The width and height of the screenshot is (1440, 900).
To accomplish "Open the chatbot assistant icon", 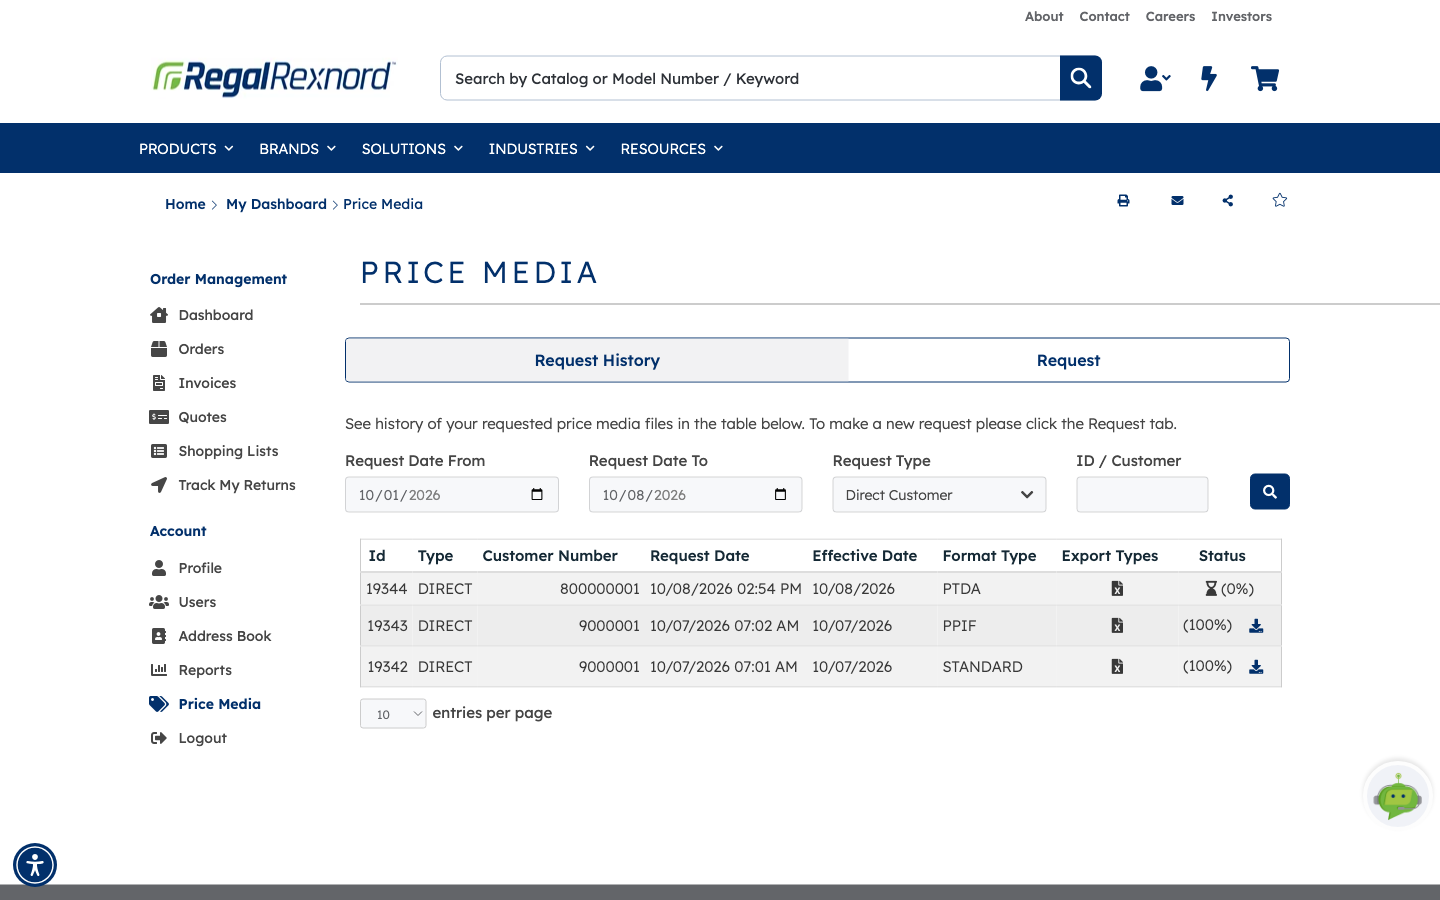I will click(1398, 796).
